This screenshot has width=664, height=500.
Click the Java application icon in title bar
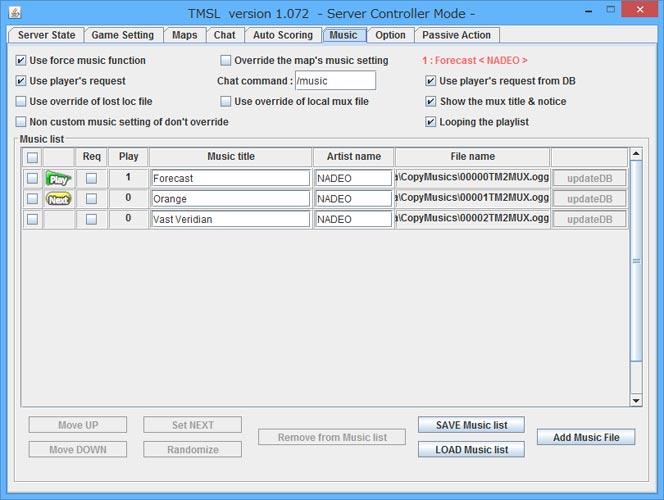coord(13,12)
